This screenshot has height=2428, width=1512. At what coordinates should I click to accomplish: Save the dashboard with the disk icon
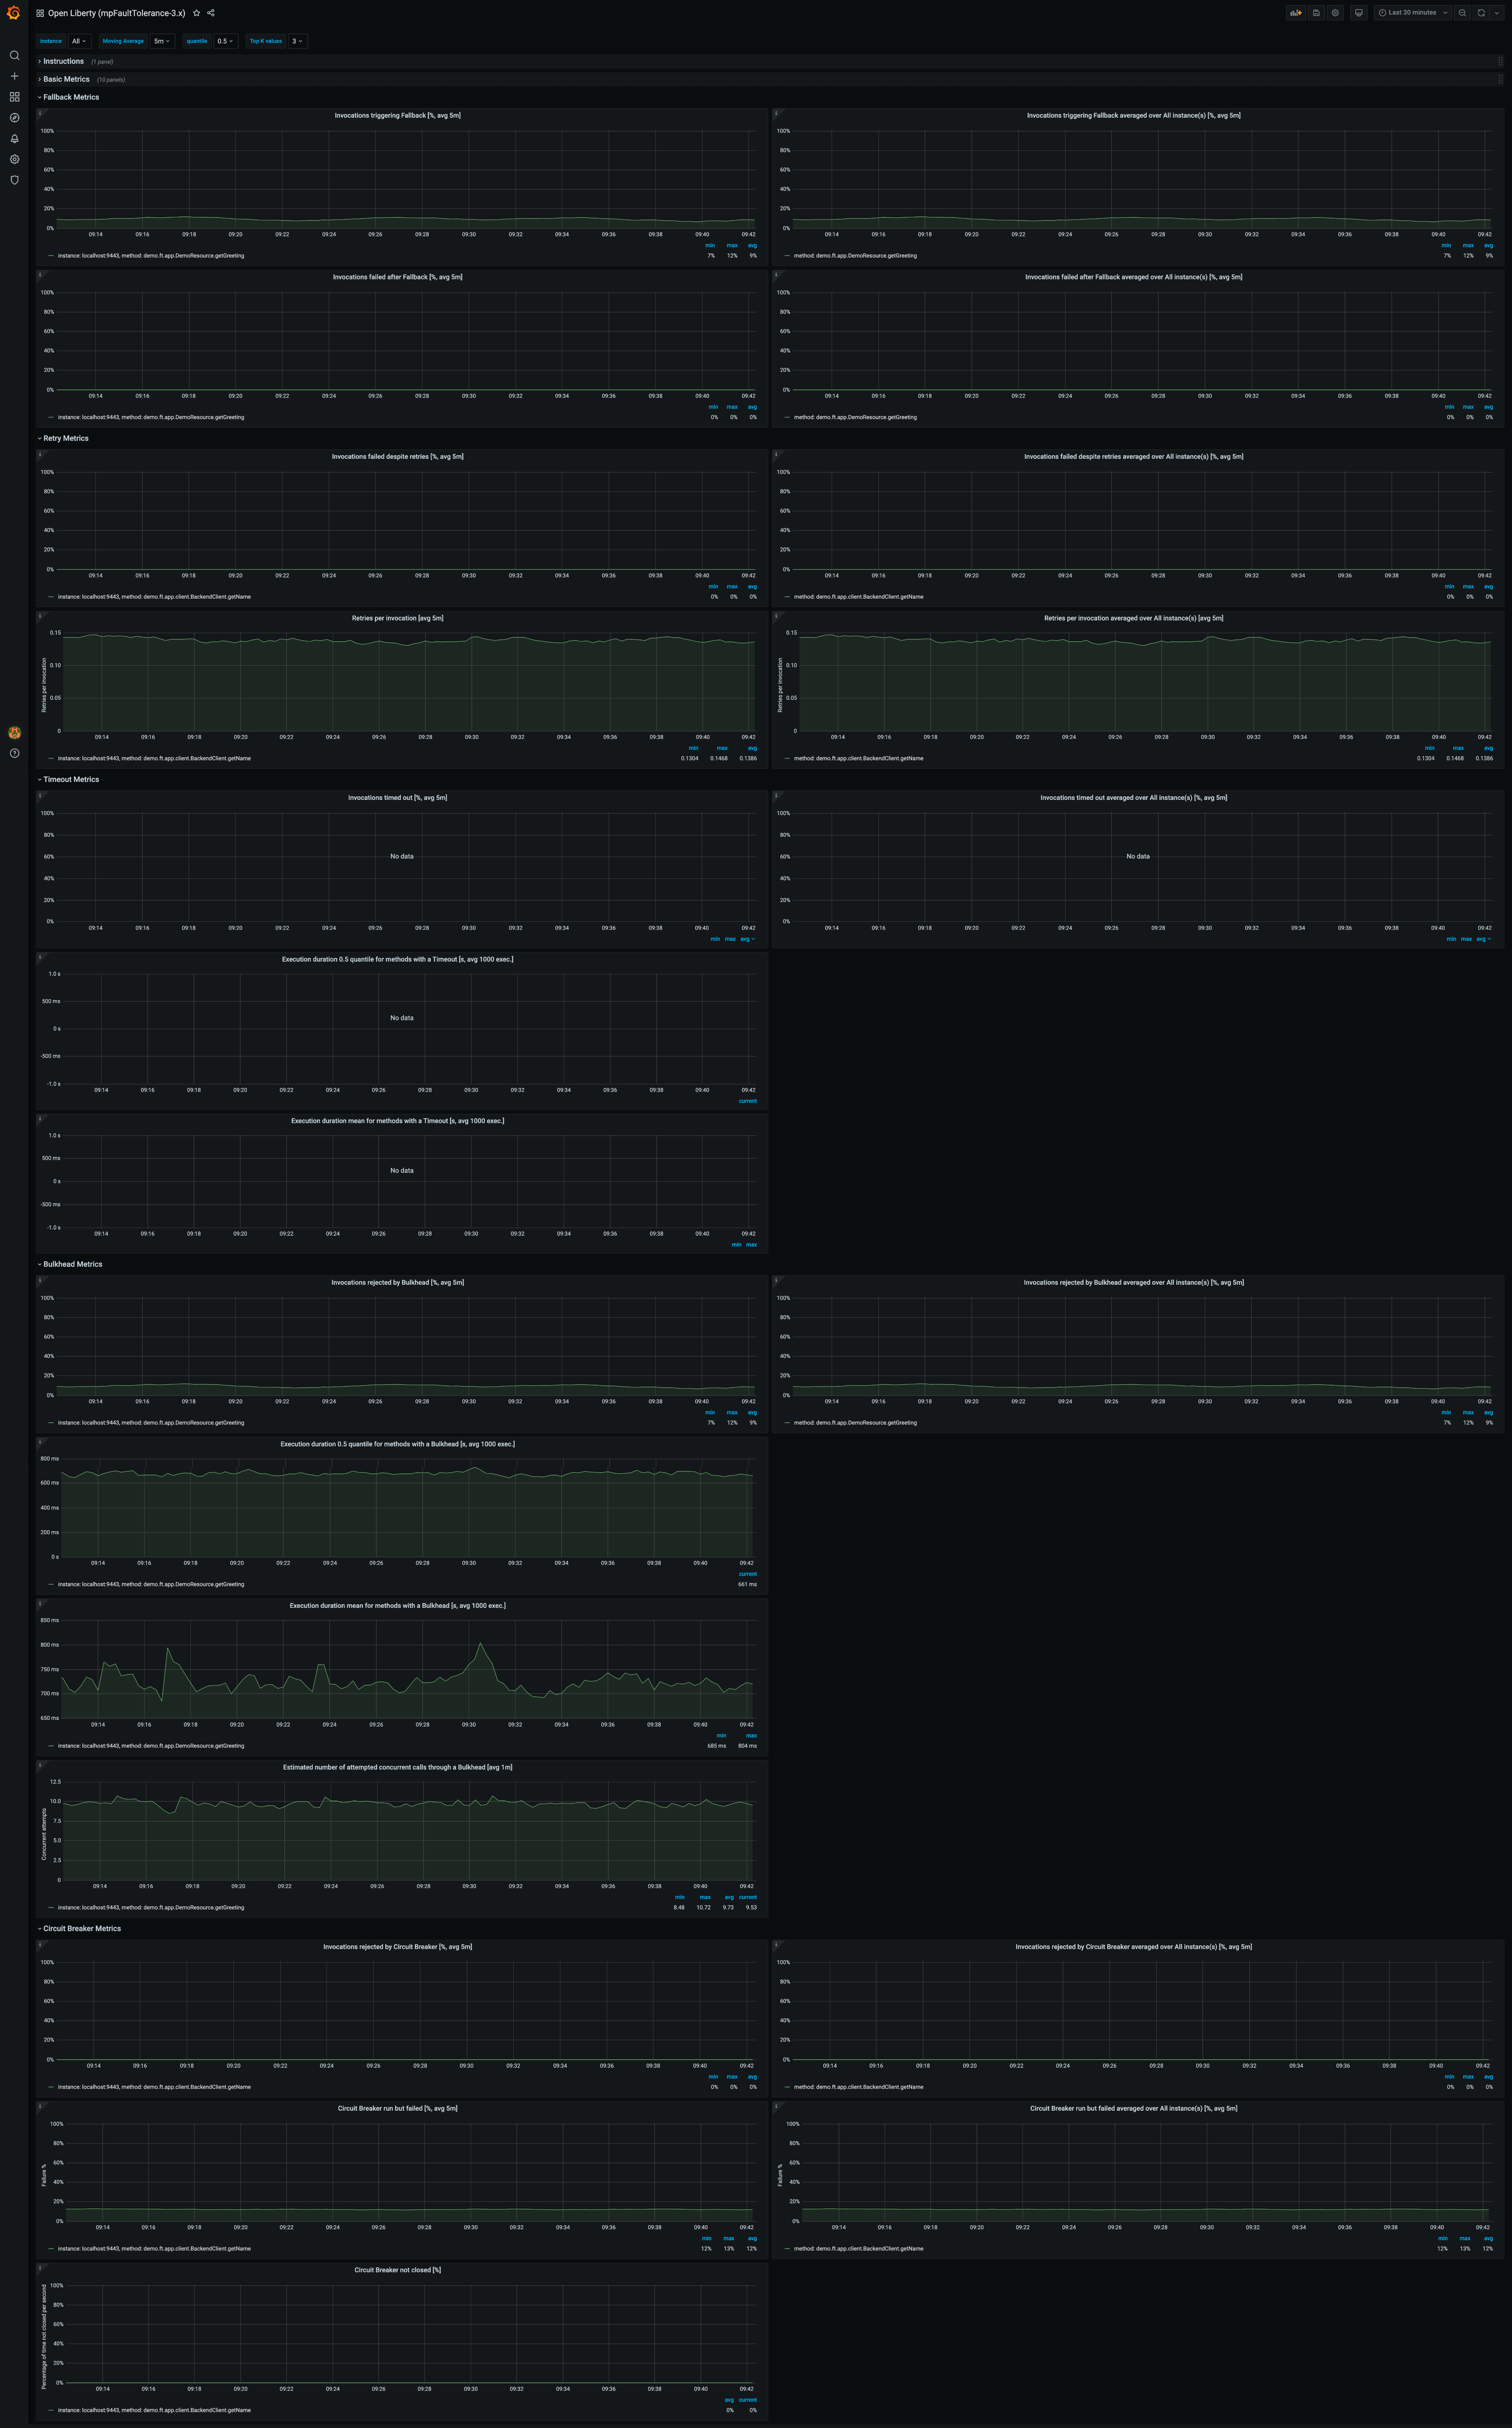click(1316, 13)
